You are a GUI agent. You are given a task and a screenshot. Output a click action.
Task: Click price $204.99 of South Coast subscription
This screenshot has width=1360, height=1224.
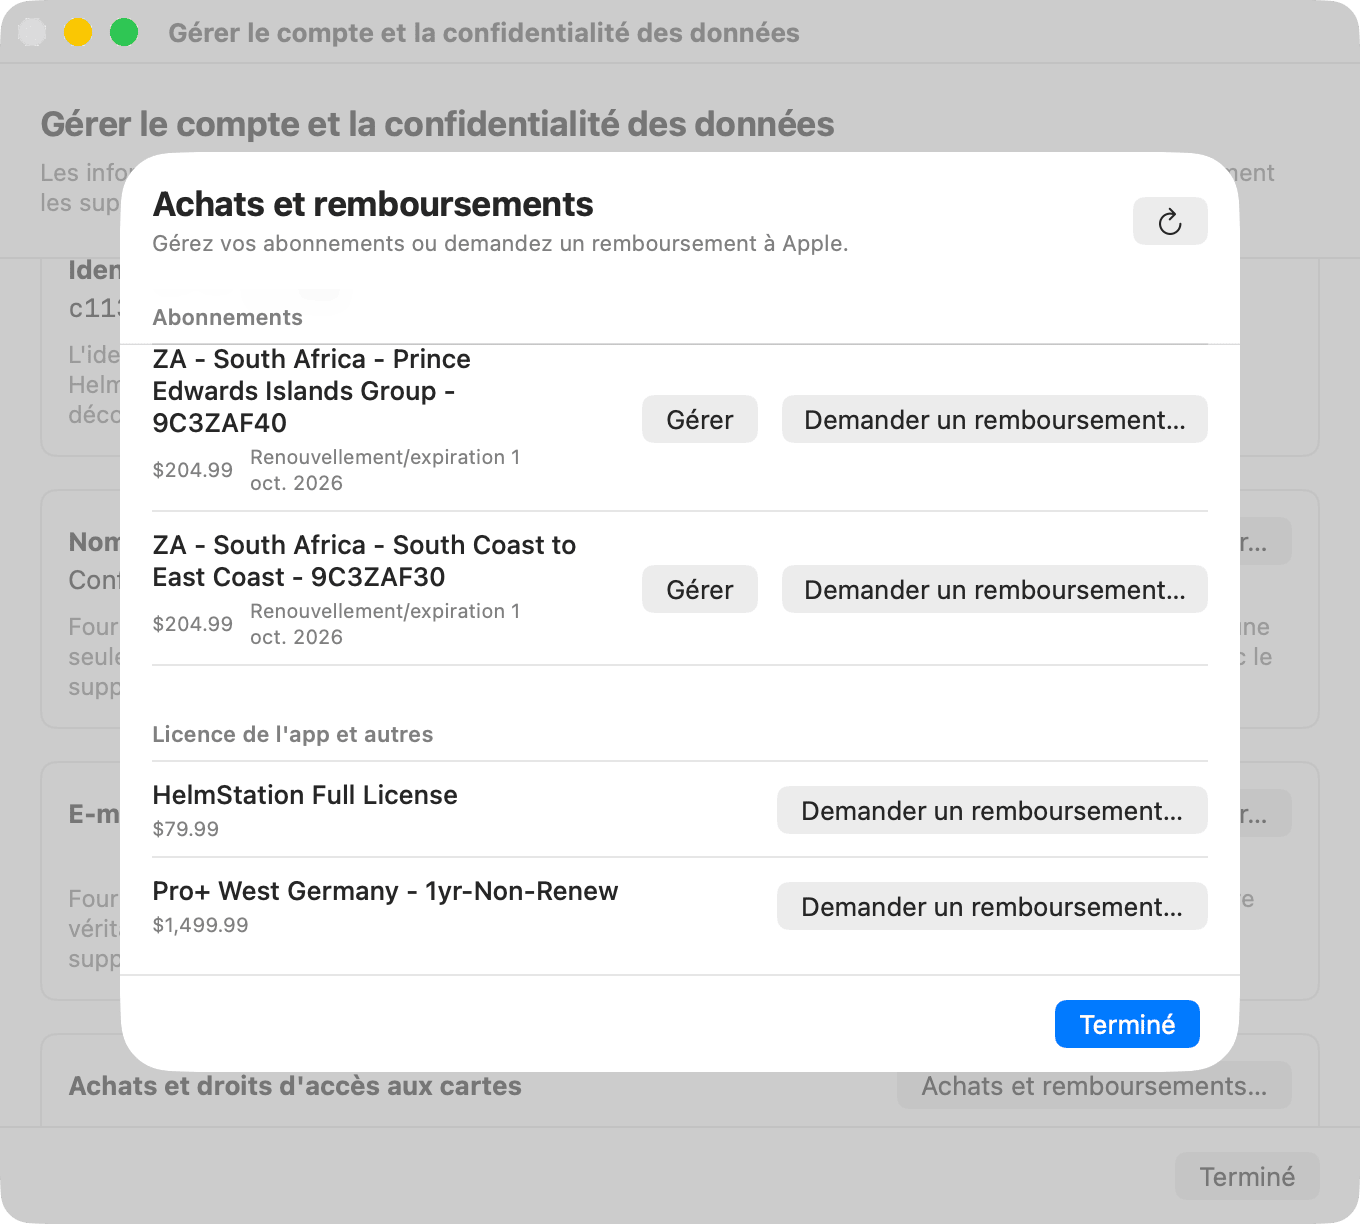(x=192, y=624)
